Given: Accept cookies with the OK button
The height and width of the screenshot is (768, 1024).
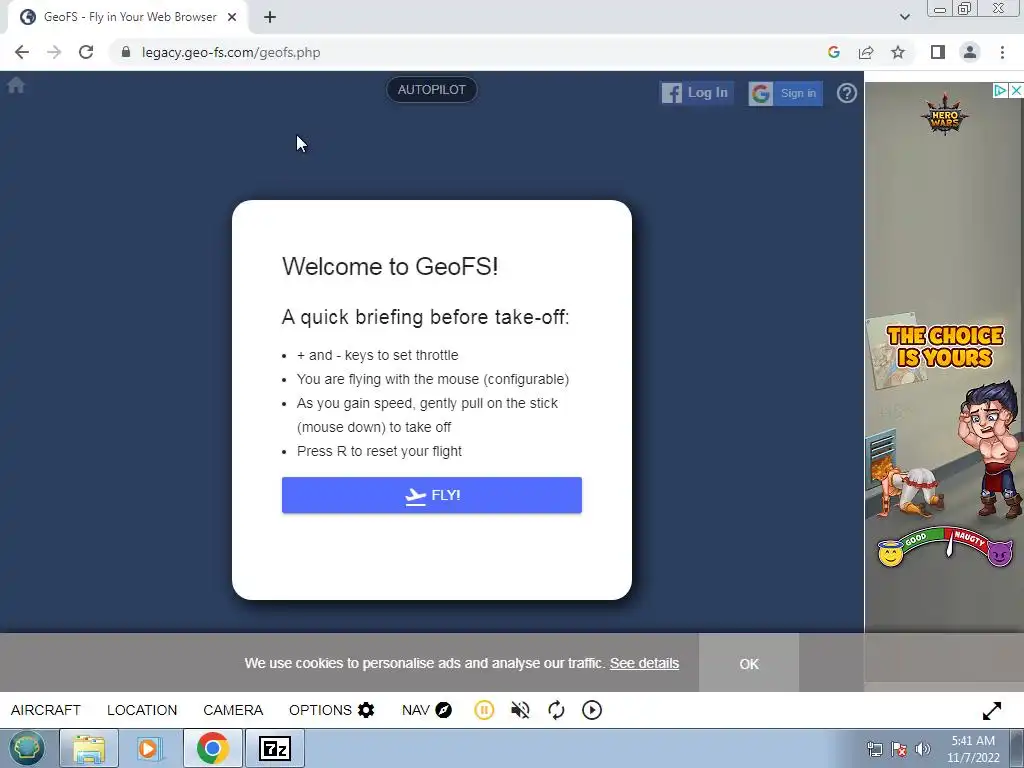Looking at the screenshot, I should (x=749, y=664).
